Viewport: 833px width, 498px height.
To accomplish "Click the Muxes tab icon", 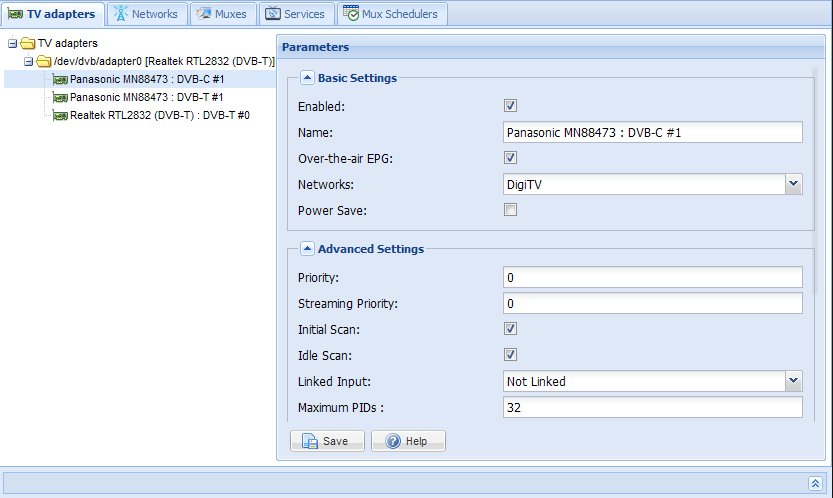I will 204,13.
